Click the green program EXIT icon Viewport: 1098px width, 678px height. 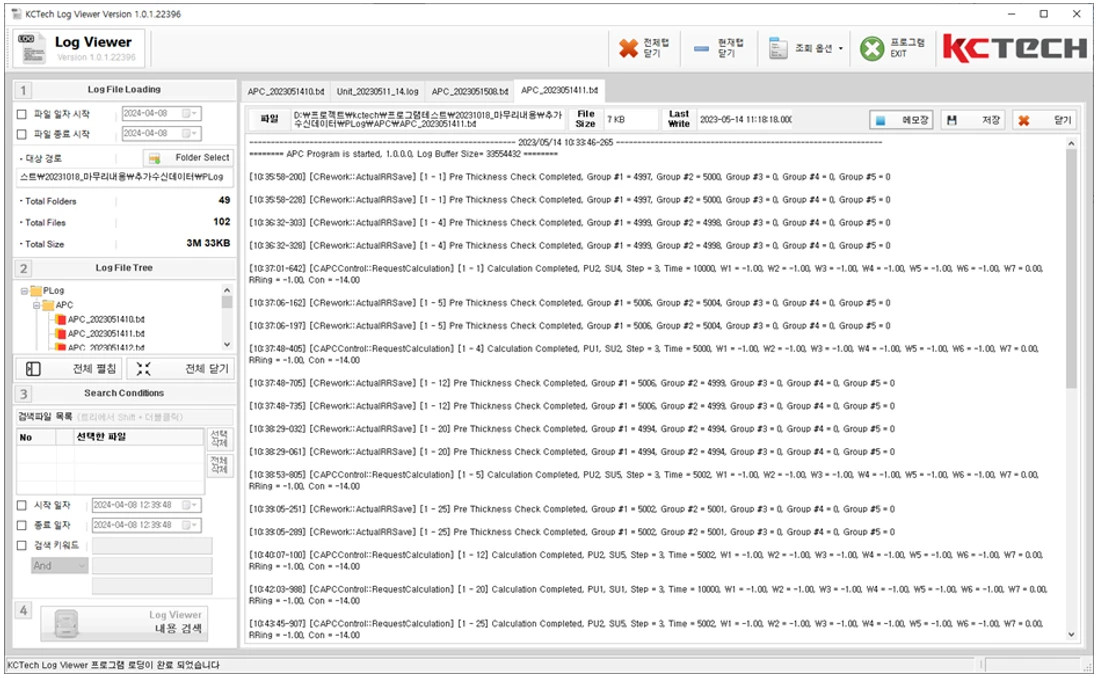872,48
